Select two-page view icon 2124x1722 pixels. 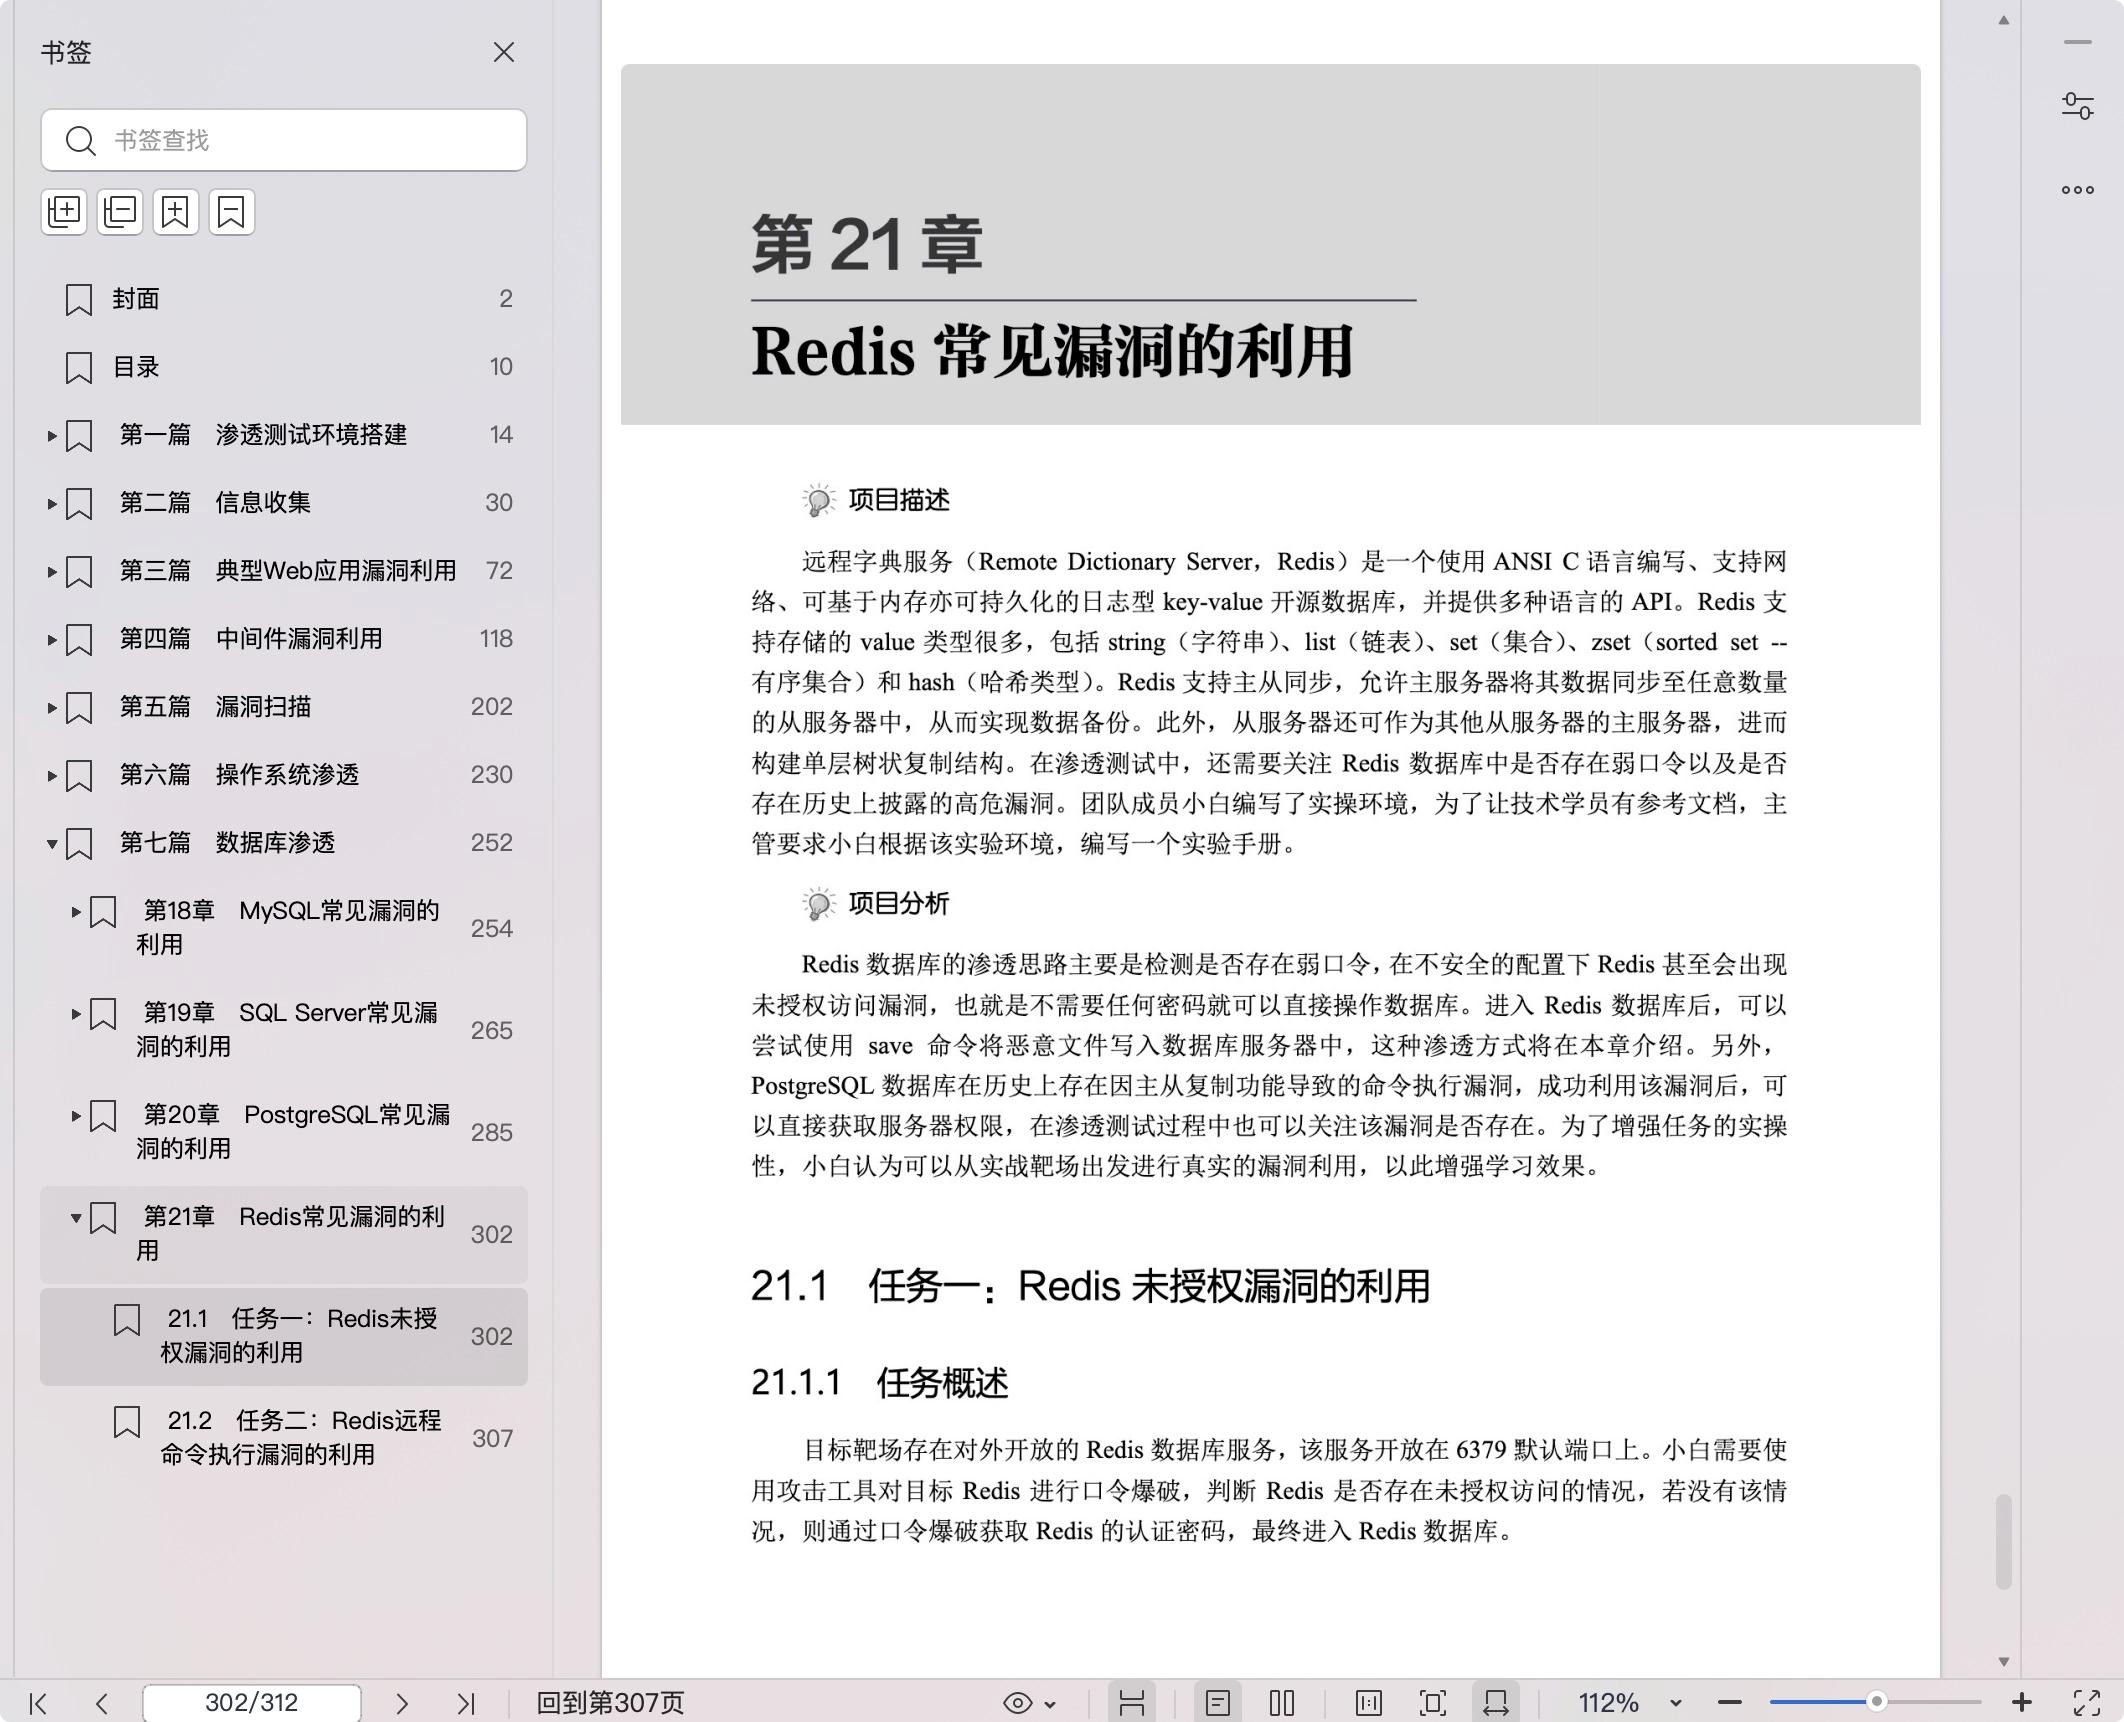click(x=1282, y=1703)
